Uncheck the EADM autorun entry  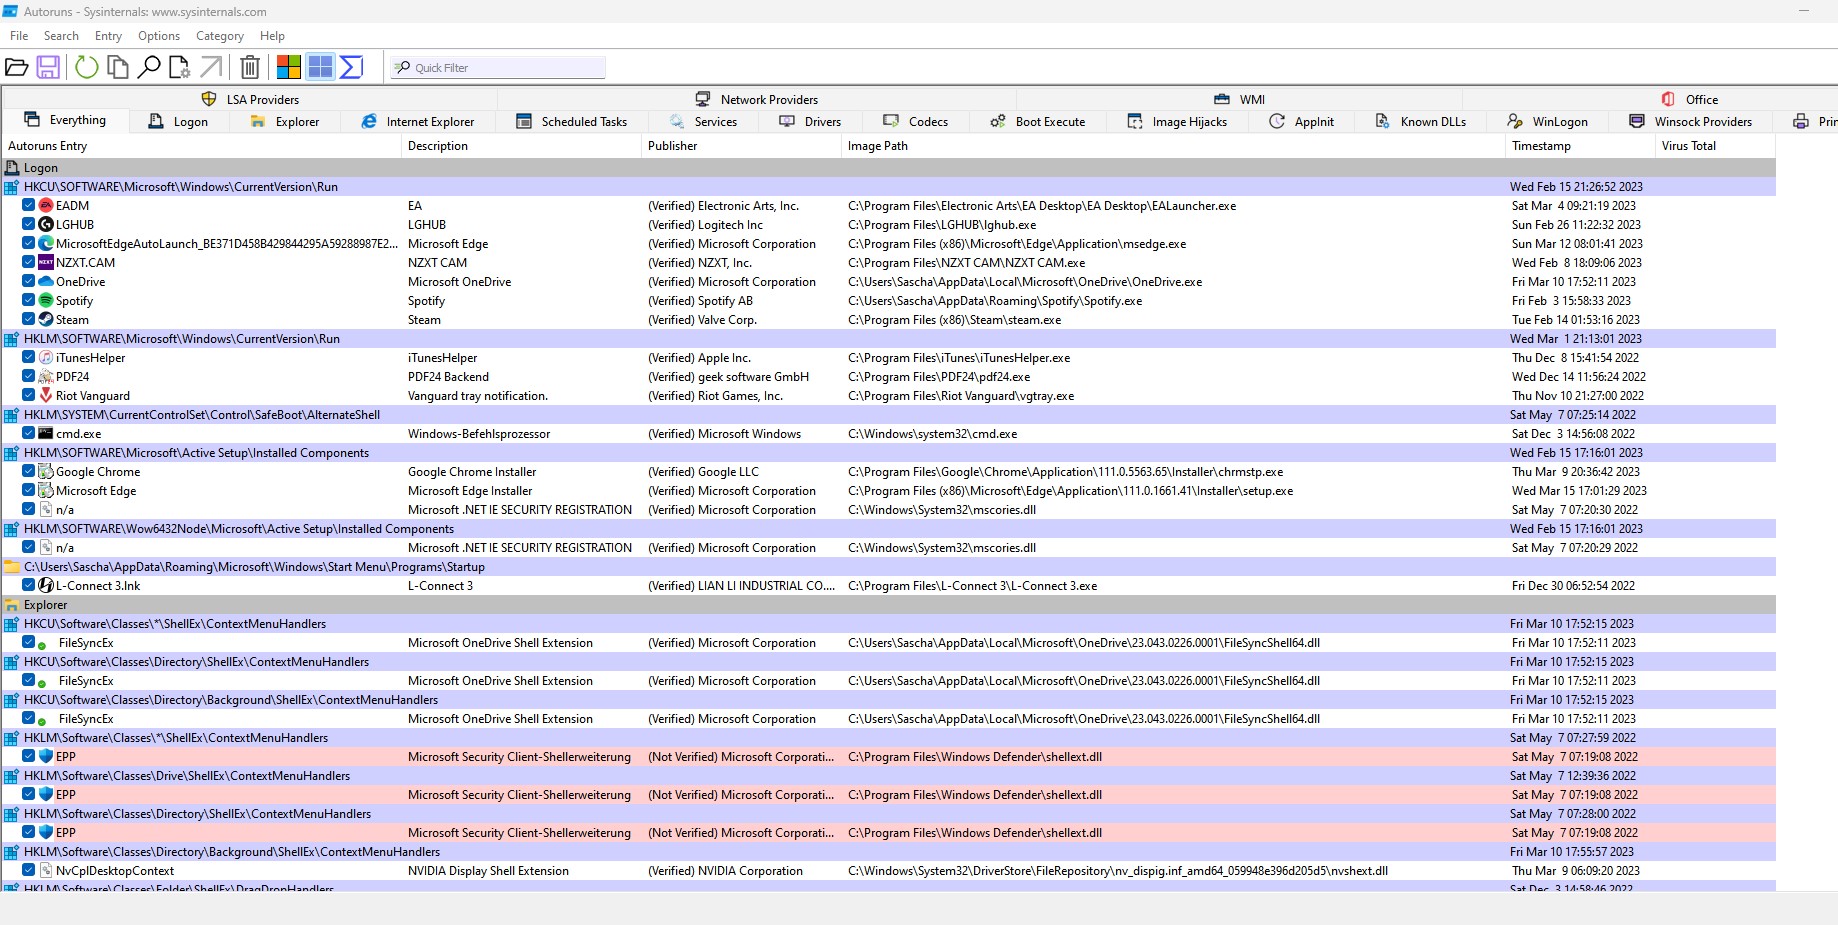click(x=29, y=206)
